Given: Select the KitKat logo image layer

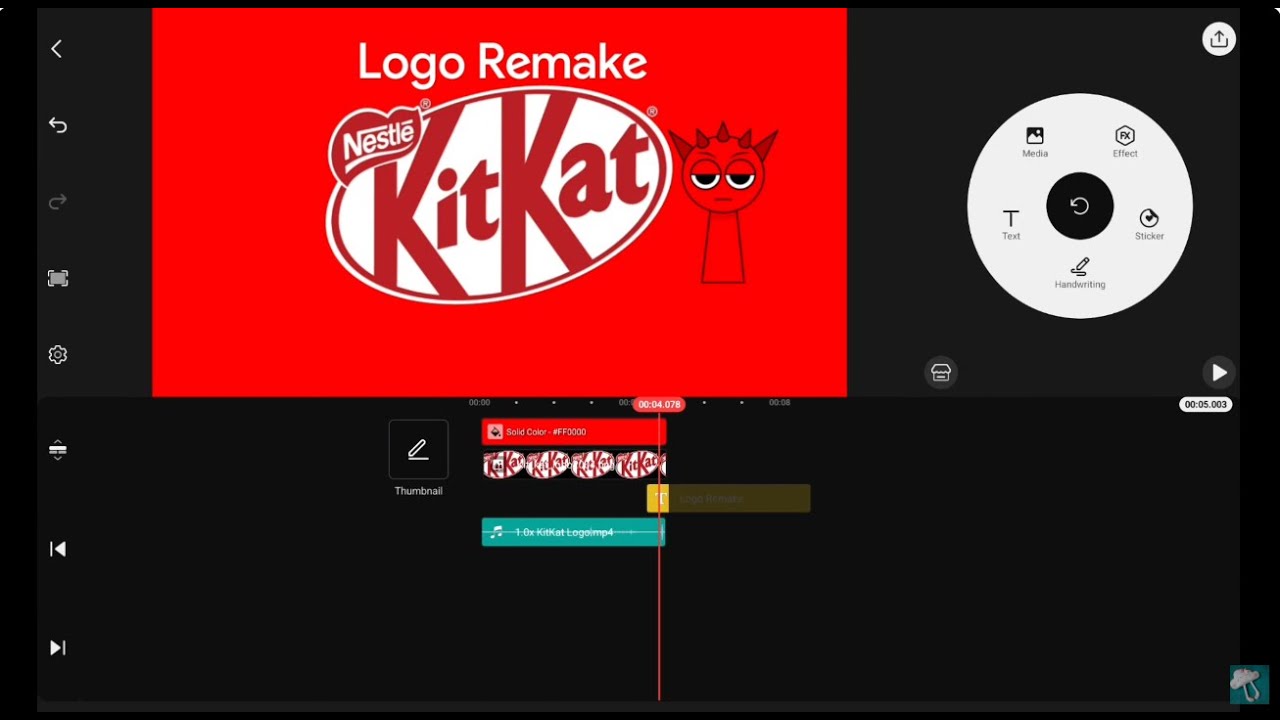Looking at the screenshot, I should 573,465.
